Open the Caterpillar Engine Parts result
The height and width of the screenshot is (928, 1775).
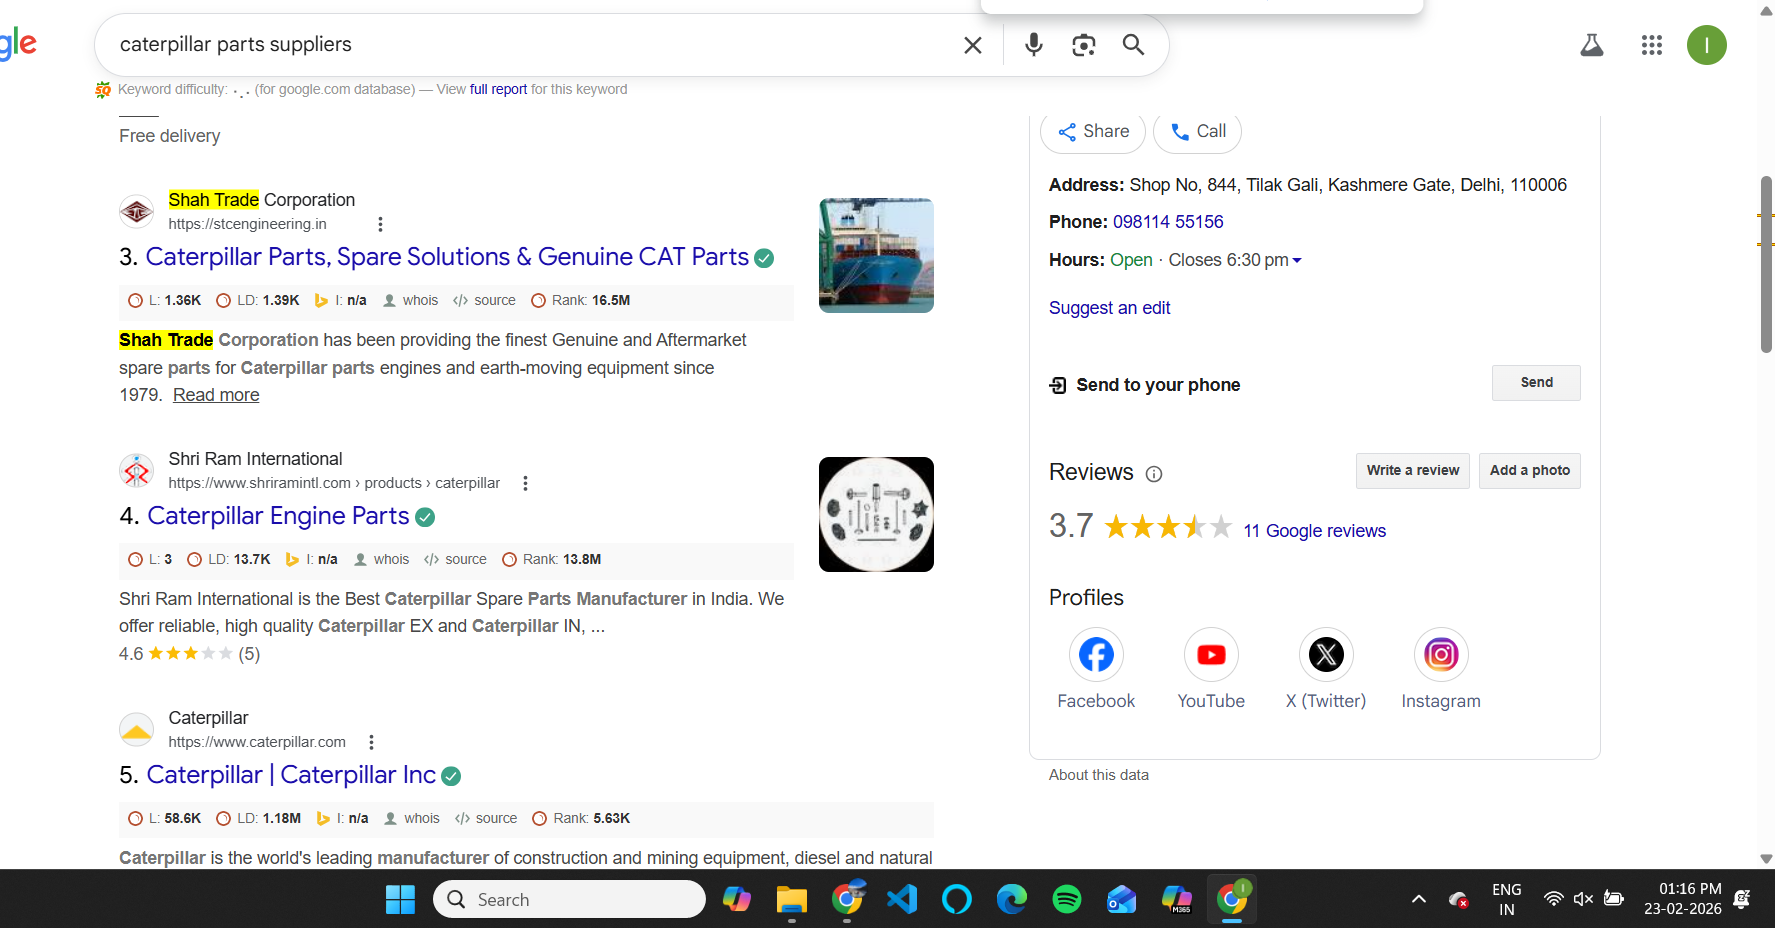278,516
